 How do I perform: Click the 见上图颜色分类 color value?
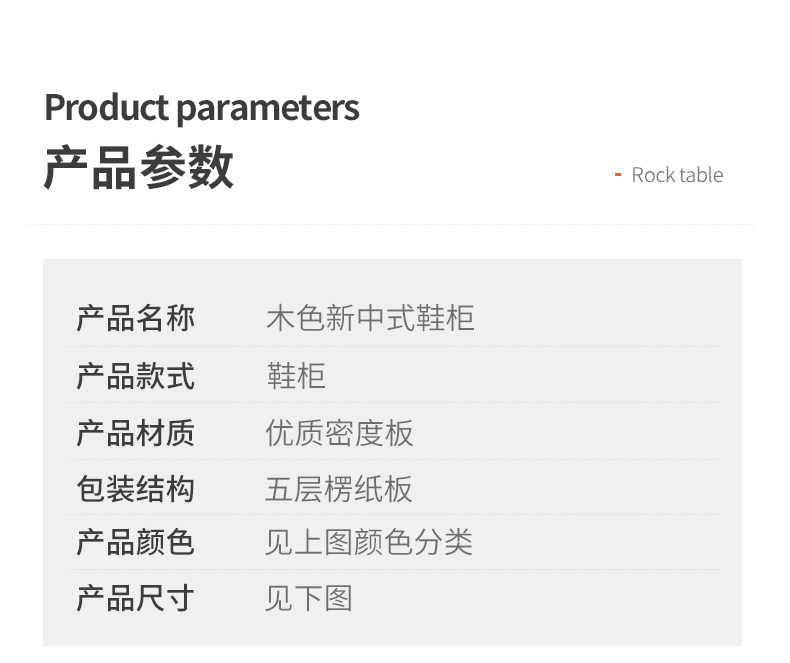(369, 542)
